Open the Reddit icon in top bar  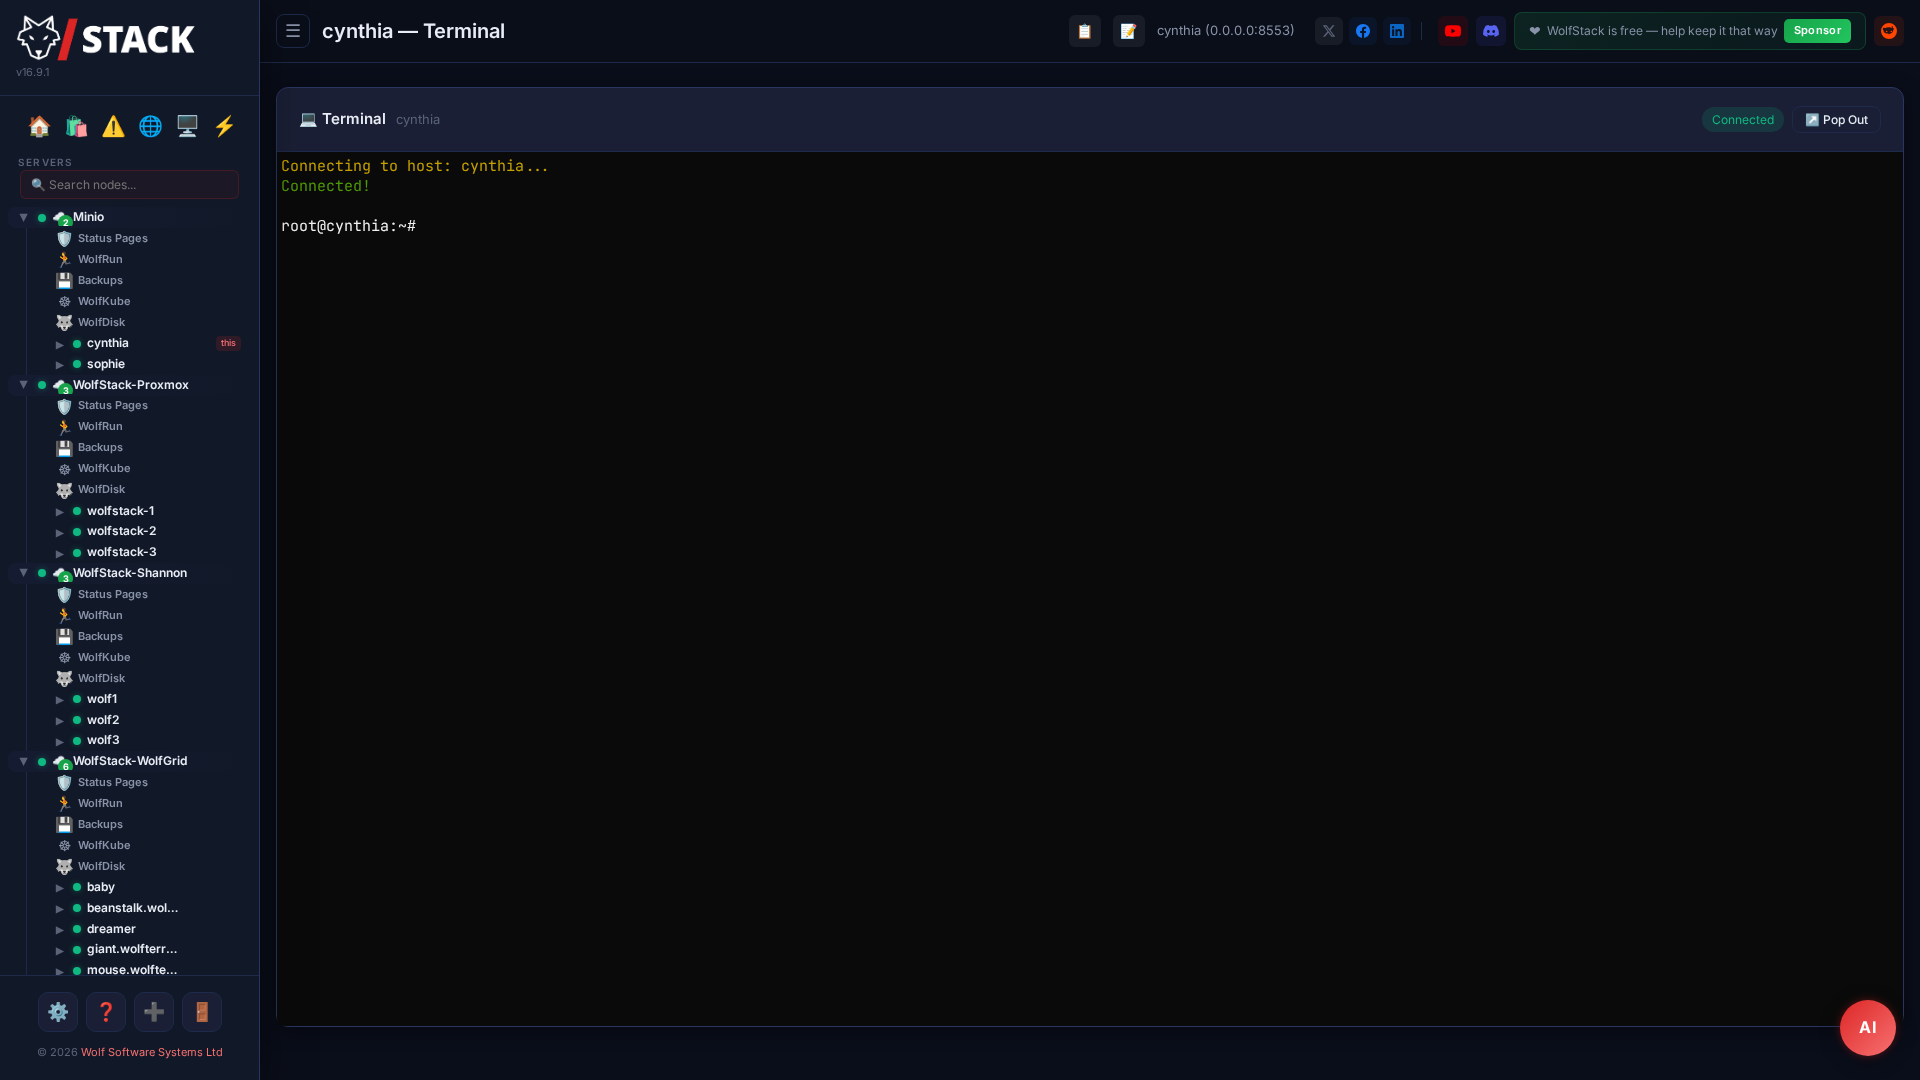[1889, 31]
